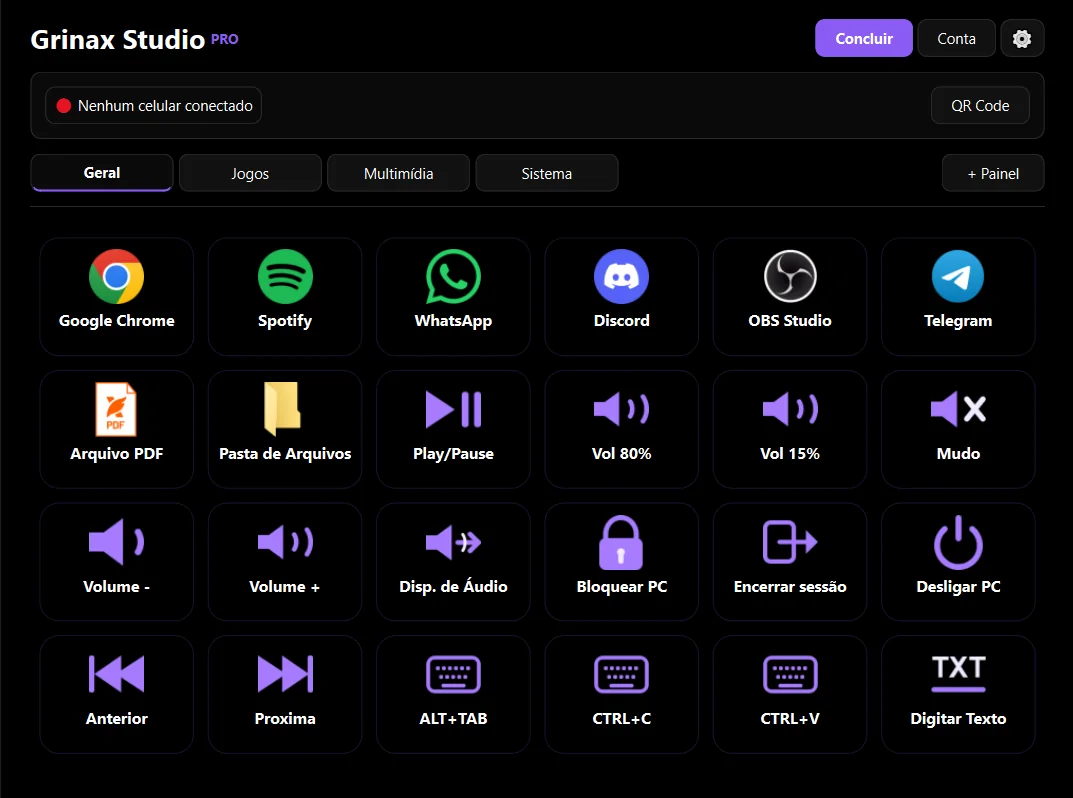
Task: Switch output via Disp. de Áudio tile
Action: [x=453, y=562]
